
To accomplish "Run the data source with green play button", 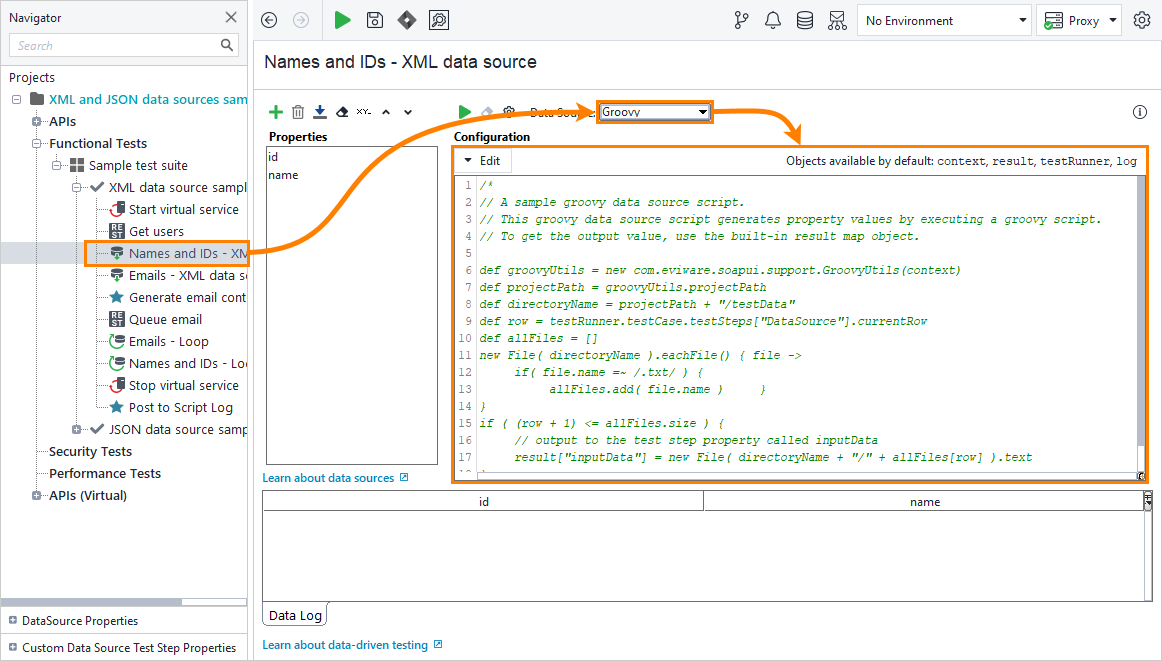I will (x=464, y=112).
